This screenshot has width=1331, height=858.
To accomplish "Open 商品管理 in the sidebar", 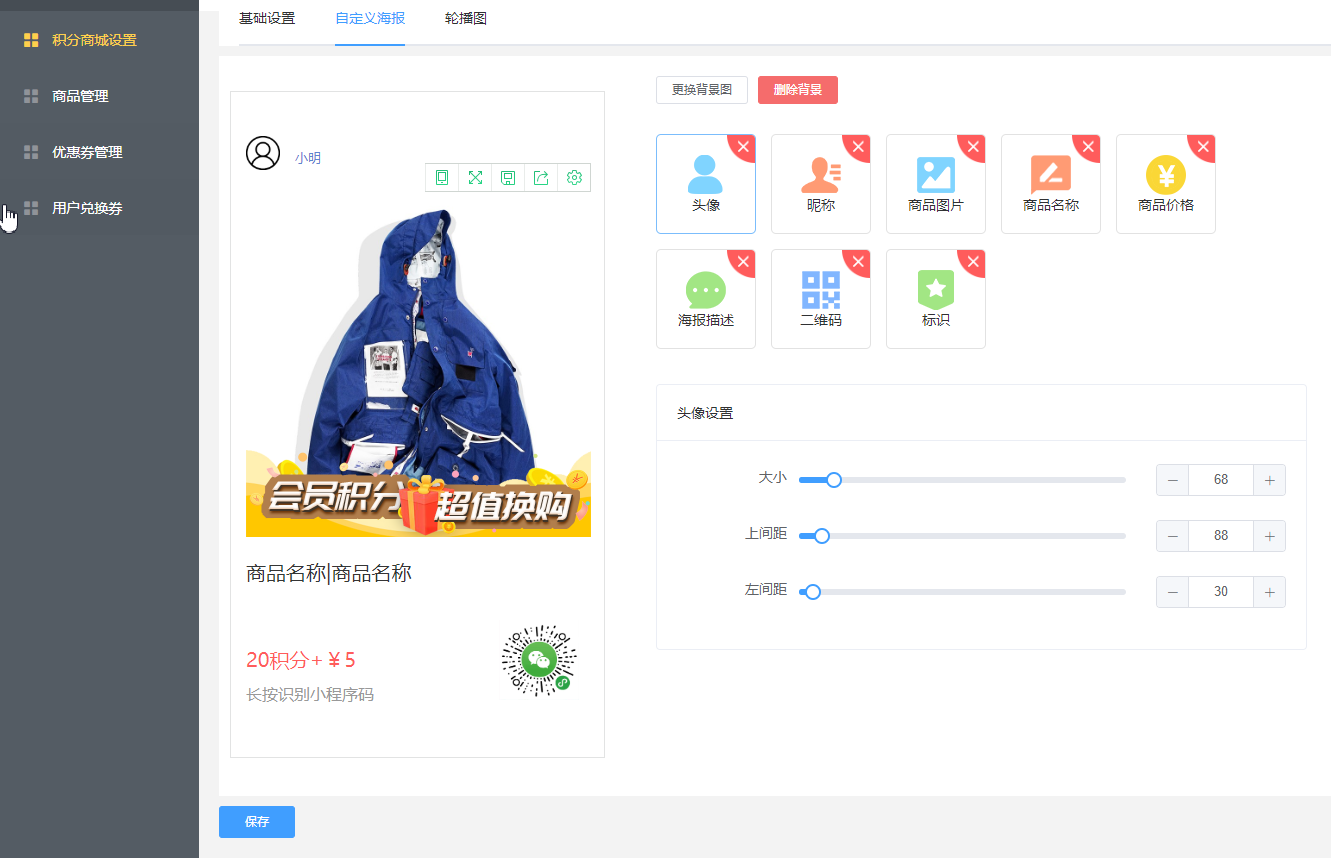I will click(99, 96).
